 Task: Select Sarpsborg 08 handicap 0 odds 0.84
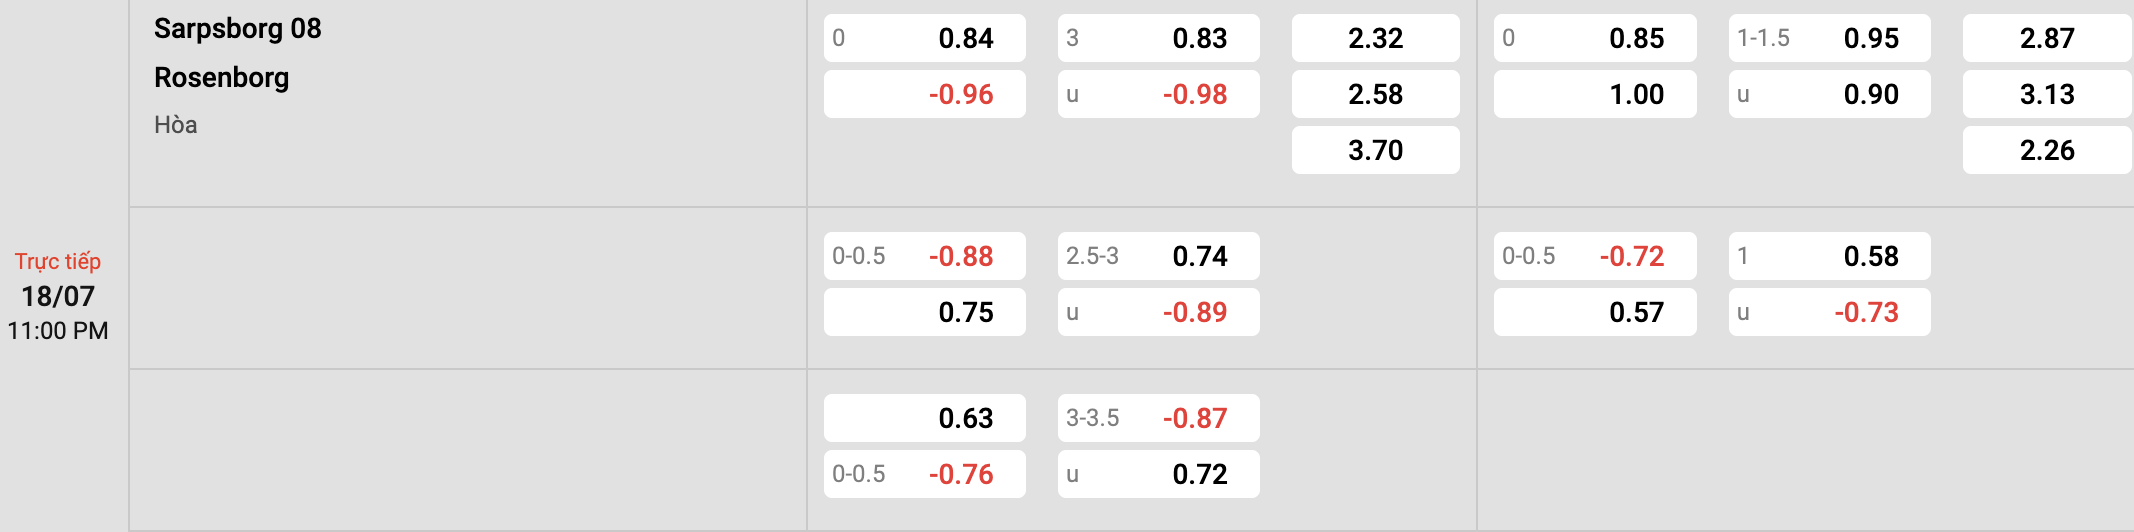(x=925, y=38)
